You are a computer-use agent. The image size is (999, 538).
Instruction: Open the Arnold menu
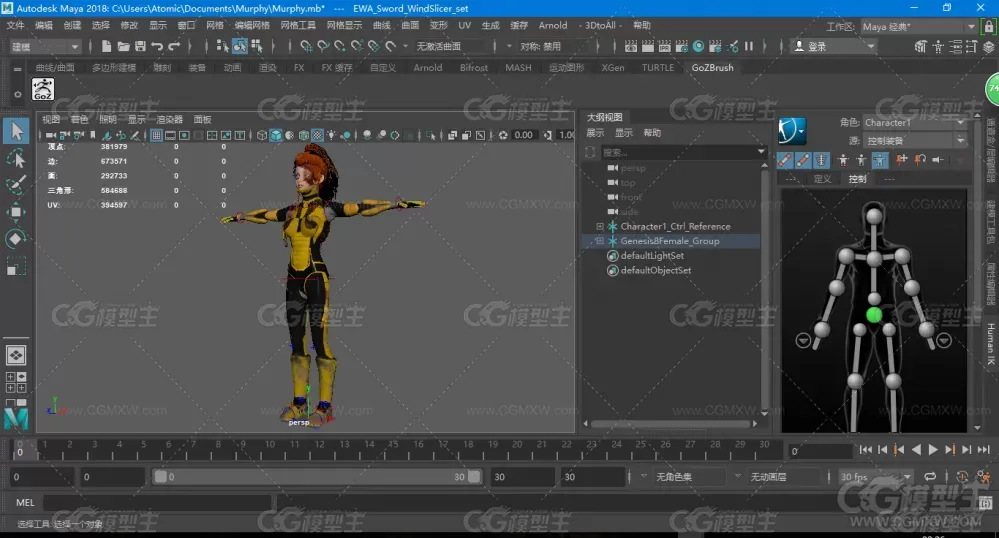(552, 25)
